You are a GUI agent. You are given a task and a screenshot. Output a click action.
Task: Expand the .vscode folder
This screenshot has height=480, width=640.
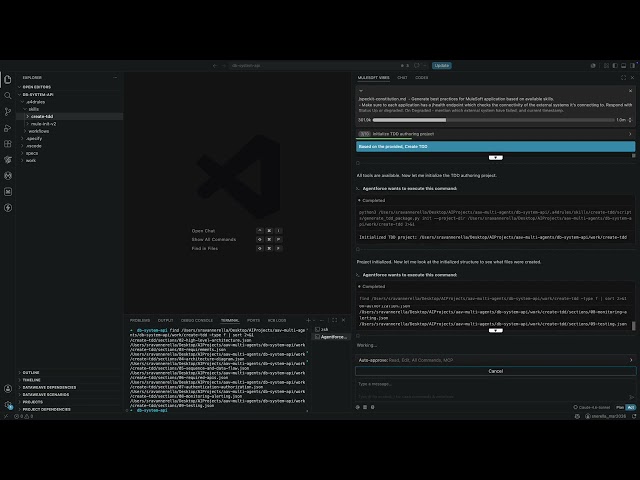click(33, 146)
